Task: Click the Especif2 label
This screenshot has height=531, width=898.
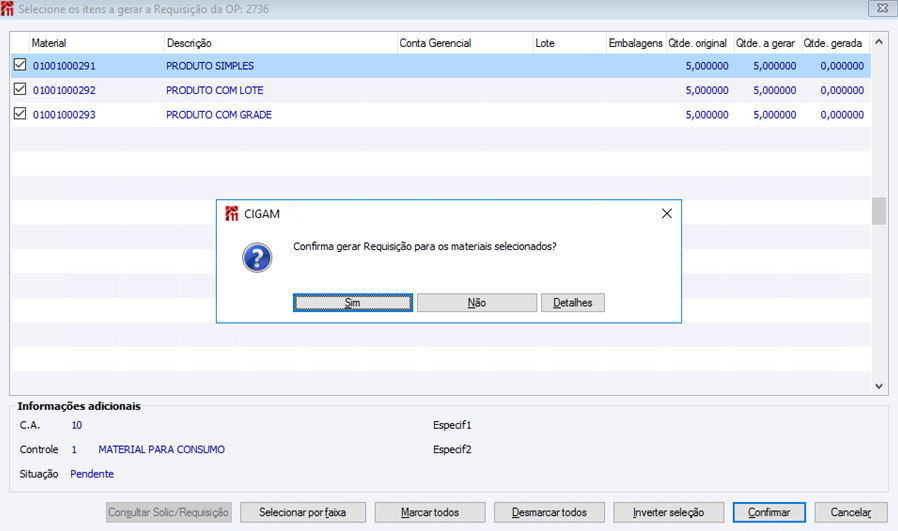Action: point(452,450)
